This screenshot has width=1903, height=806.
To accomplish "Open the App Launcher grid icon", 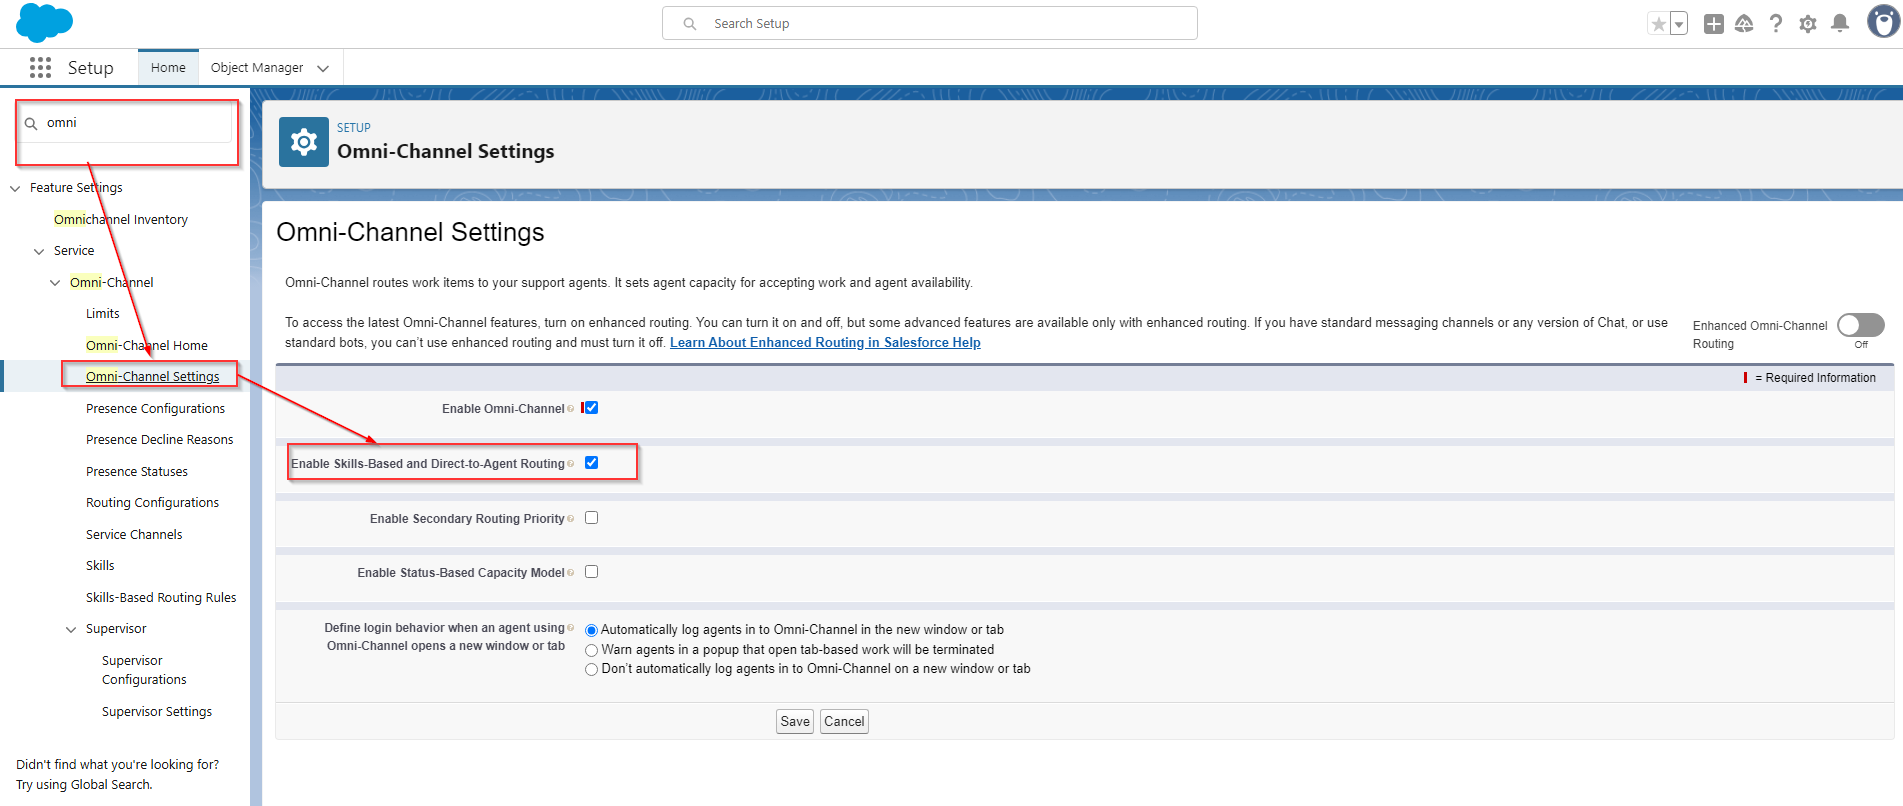I will pos(40,67).
